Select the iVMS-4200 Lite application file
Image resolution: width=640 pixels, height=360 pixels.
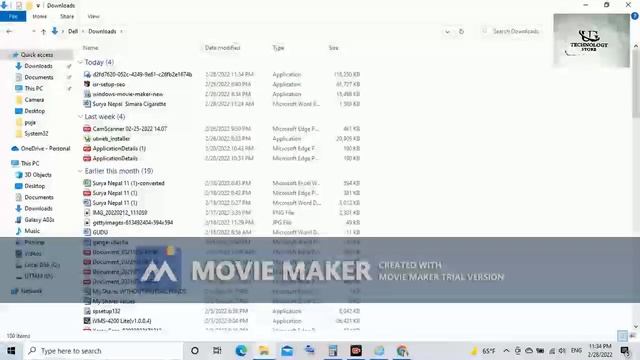click(x=122, y=321)
